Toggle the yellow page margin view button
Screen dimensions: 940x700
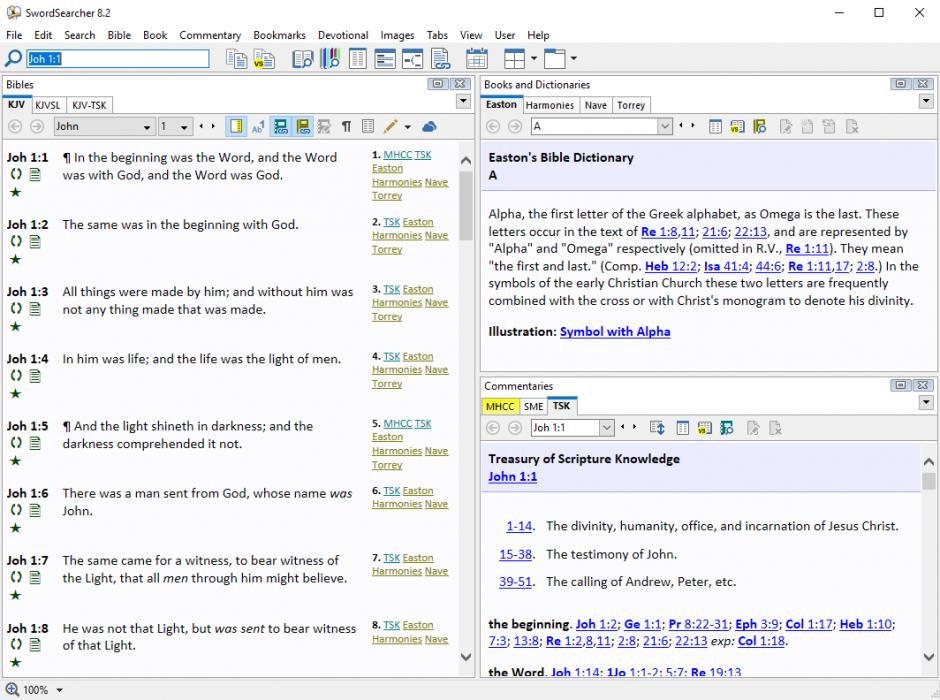236,126
